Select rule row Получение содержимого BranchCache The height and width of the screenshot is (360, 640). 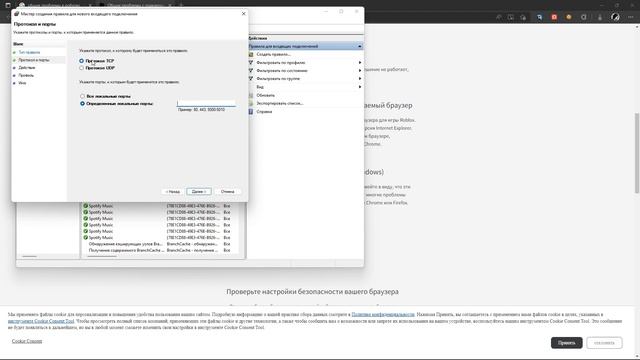tap(159, 250)
